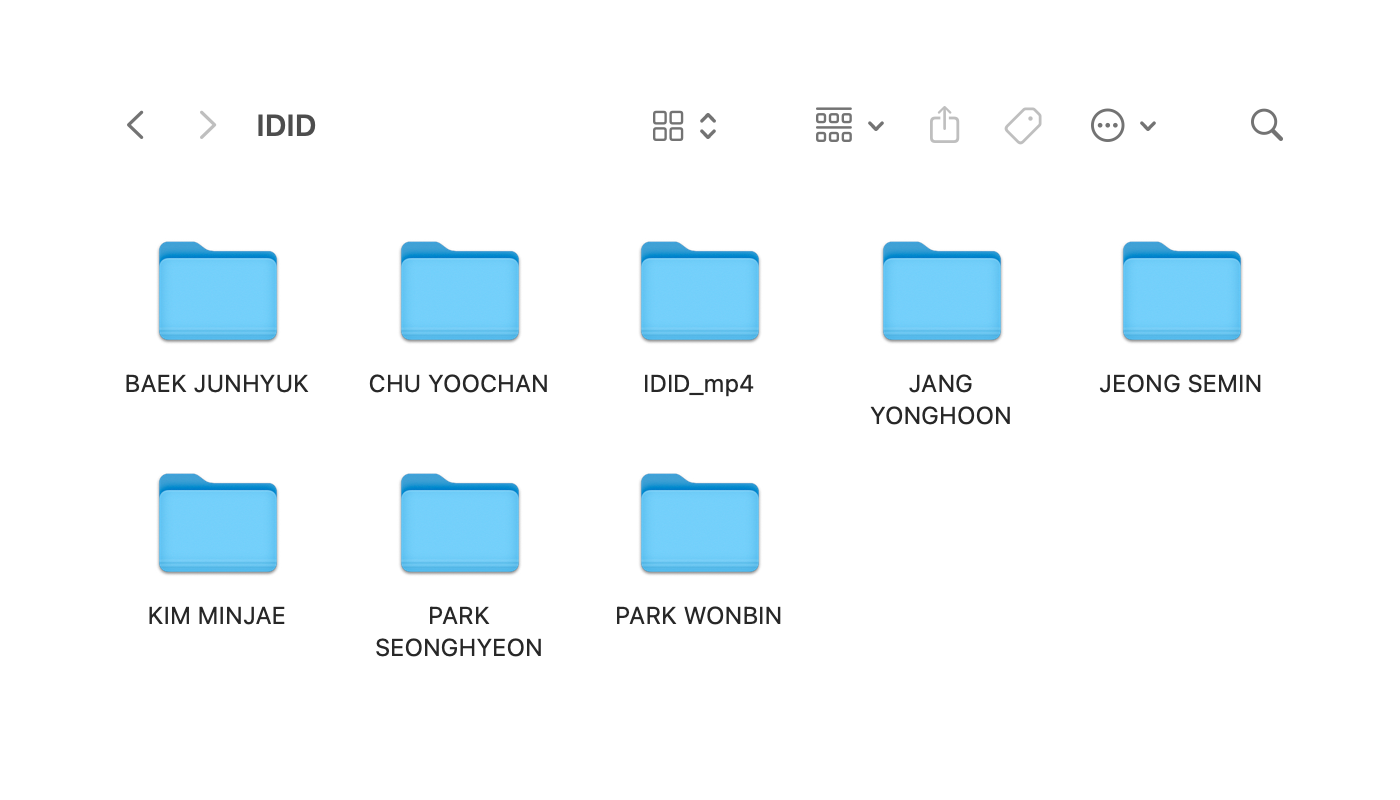Viewport: 1400px width, 800px height.
Task: Select the BAEK JUNHYUK folder icon
Action: click(218, 292)
